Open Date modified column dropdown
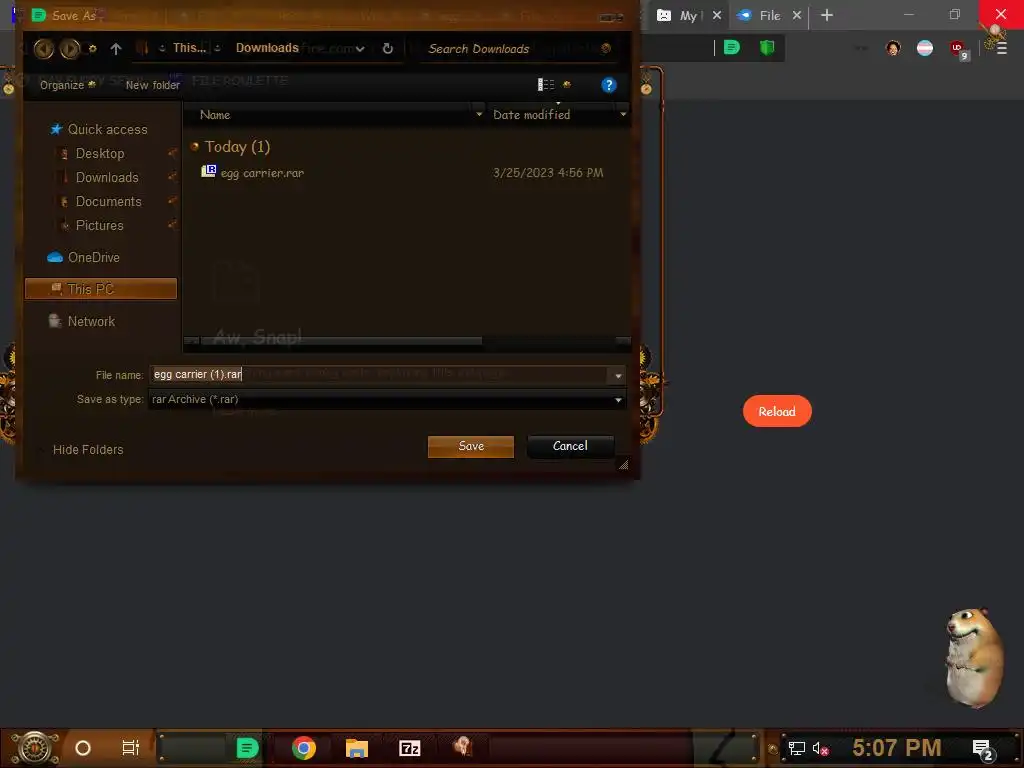Screen dimensions: 1024x768 (623, 114)
